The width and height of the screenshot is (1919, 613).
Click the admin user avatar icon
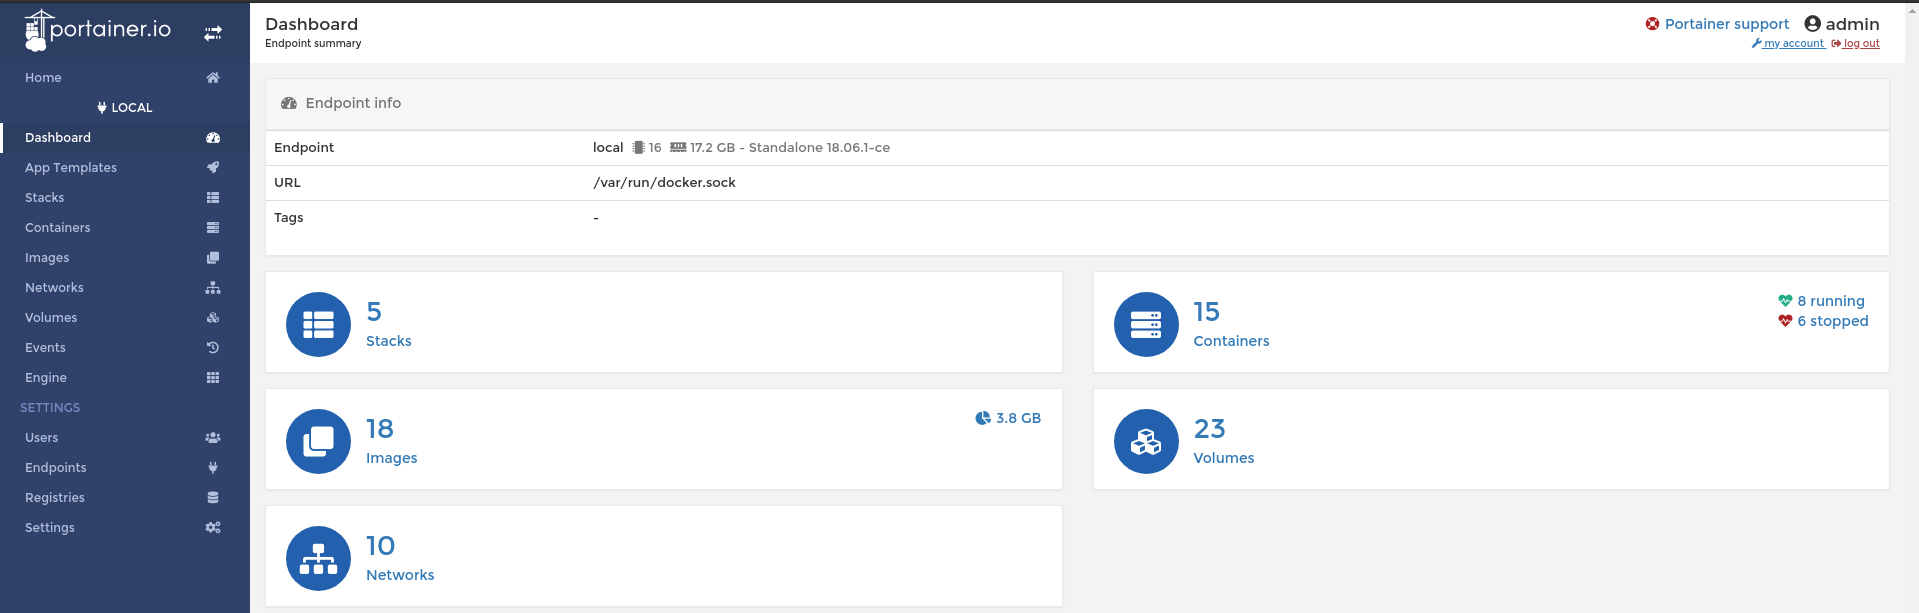point(1812,24)
